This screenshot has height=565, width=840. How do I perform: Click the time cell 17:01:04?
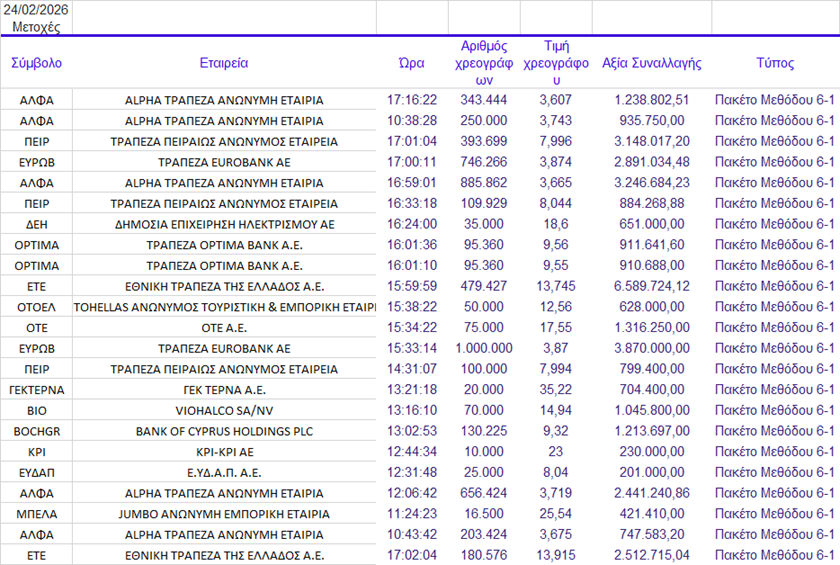[412, 141]
